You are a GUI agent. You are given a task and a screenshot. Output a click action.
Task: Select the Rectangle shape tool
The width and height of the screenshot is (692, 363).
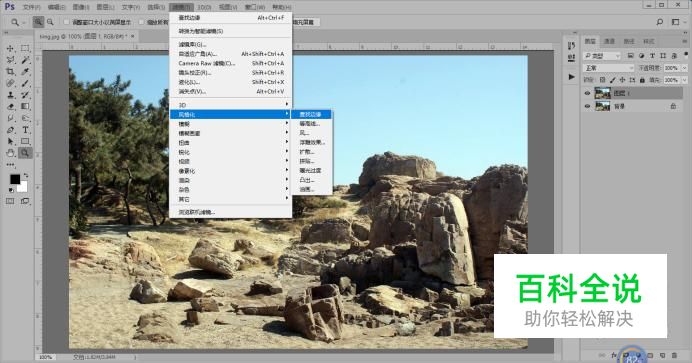[25, 141]
